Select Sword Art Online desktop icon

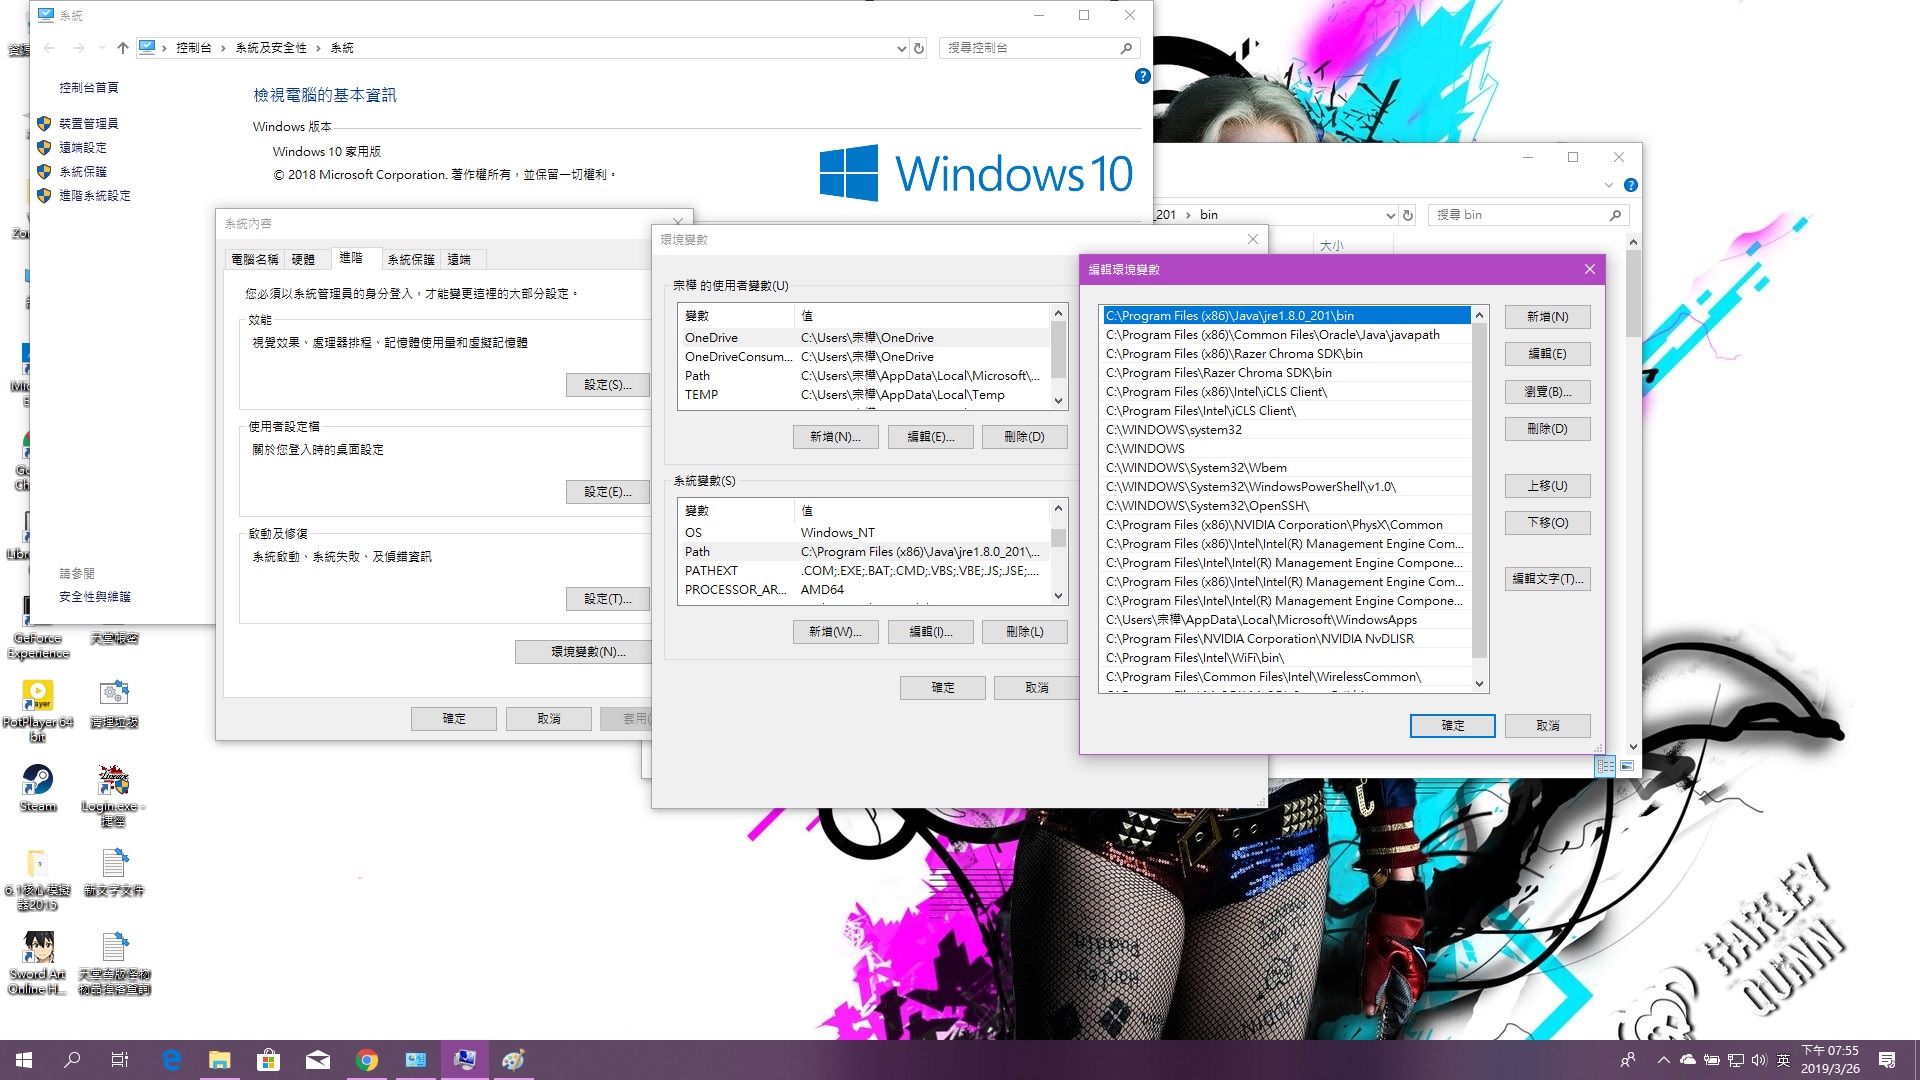pyautogui.click(x=38, y=963)
